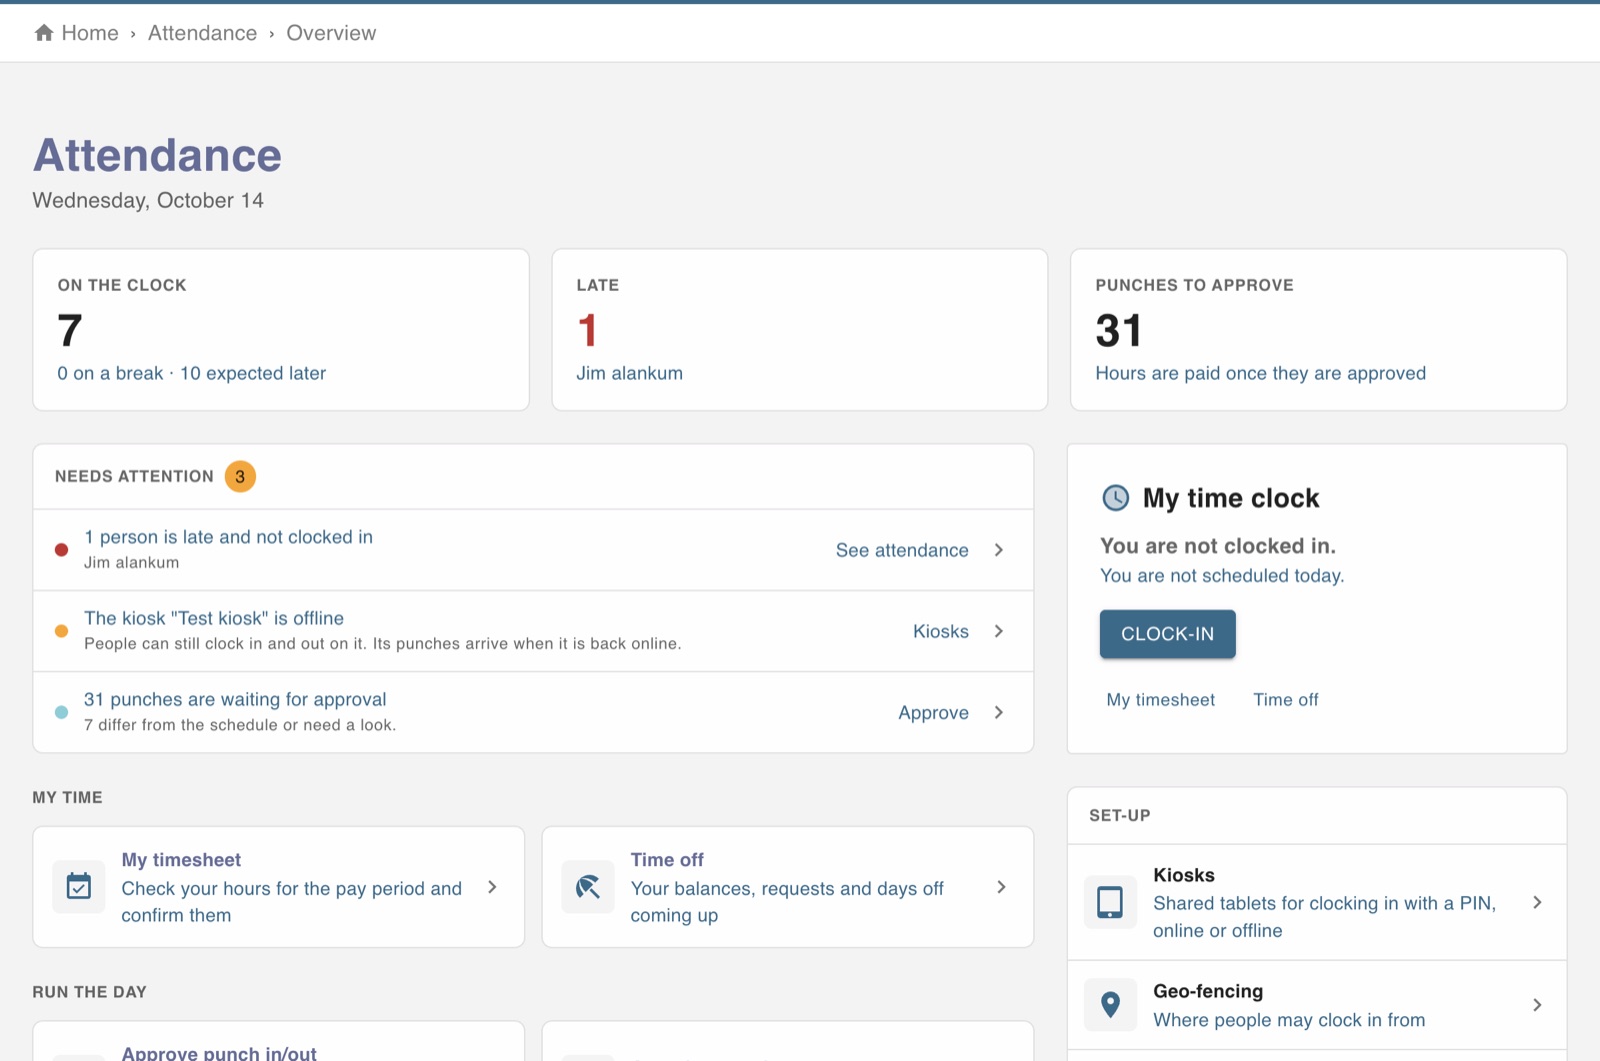1600x1061 pixels.
Task: Click the Home icon in breadcrumb
Action: tap(44, 33)
